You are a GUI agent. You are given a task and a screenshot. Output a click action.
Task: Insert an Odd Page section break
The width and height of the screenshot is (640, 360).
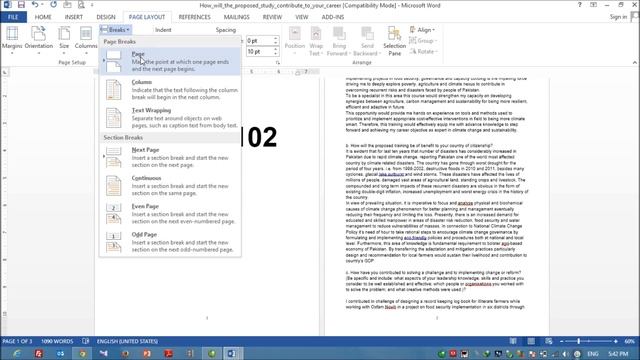pos(170,242)
